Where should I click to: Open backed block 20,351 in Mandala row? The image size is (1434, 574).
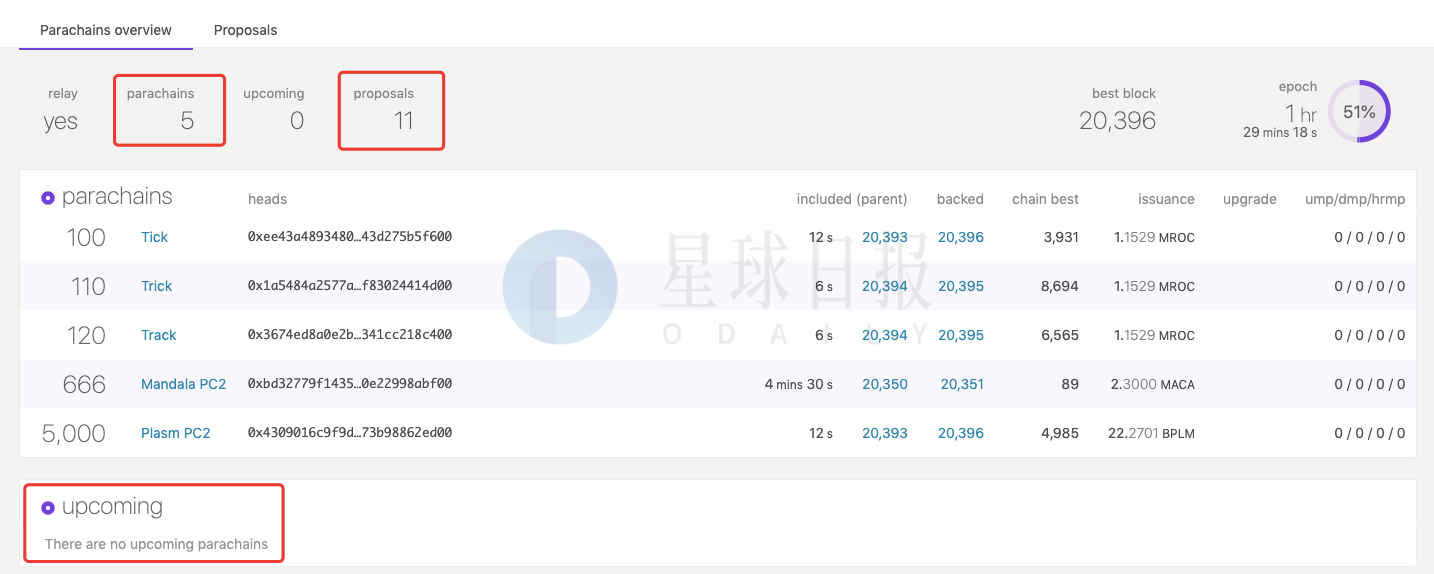tap(962, 384)
